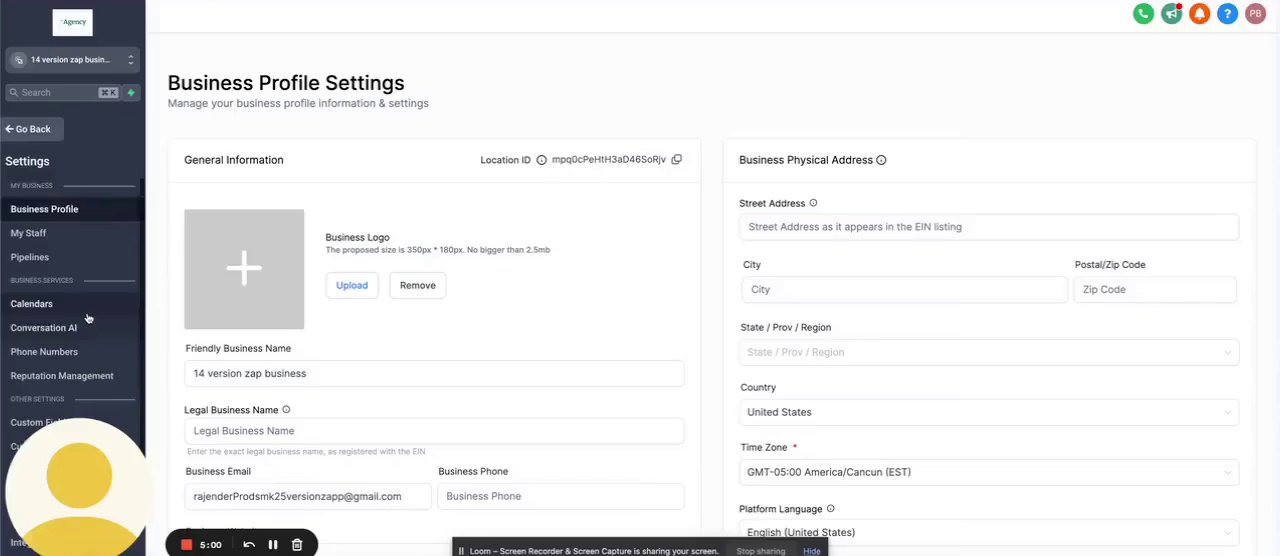Click the business logo placeholder thumbnail

coord(244,269)
